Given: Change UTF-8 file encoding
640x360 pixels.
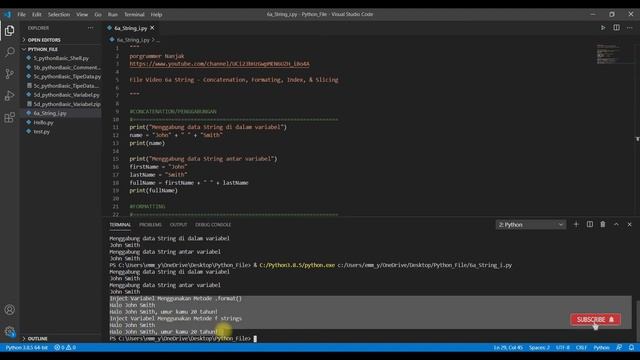Looking at the screenshot, I should point(562,348).
